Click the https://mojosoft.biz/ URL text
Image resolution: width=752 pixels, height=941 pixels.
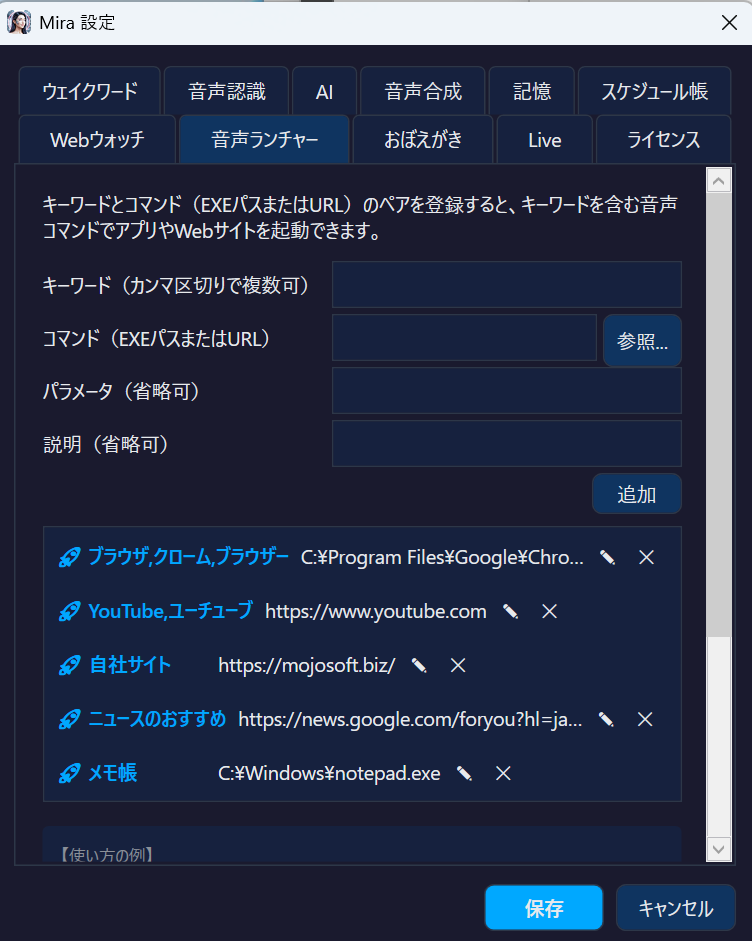point(307,666)
